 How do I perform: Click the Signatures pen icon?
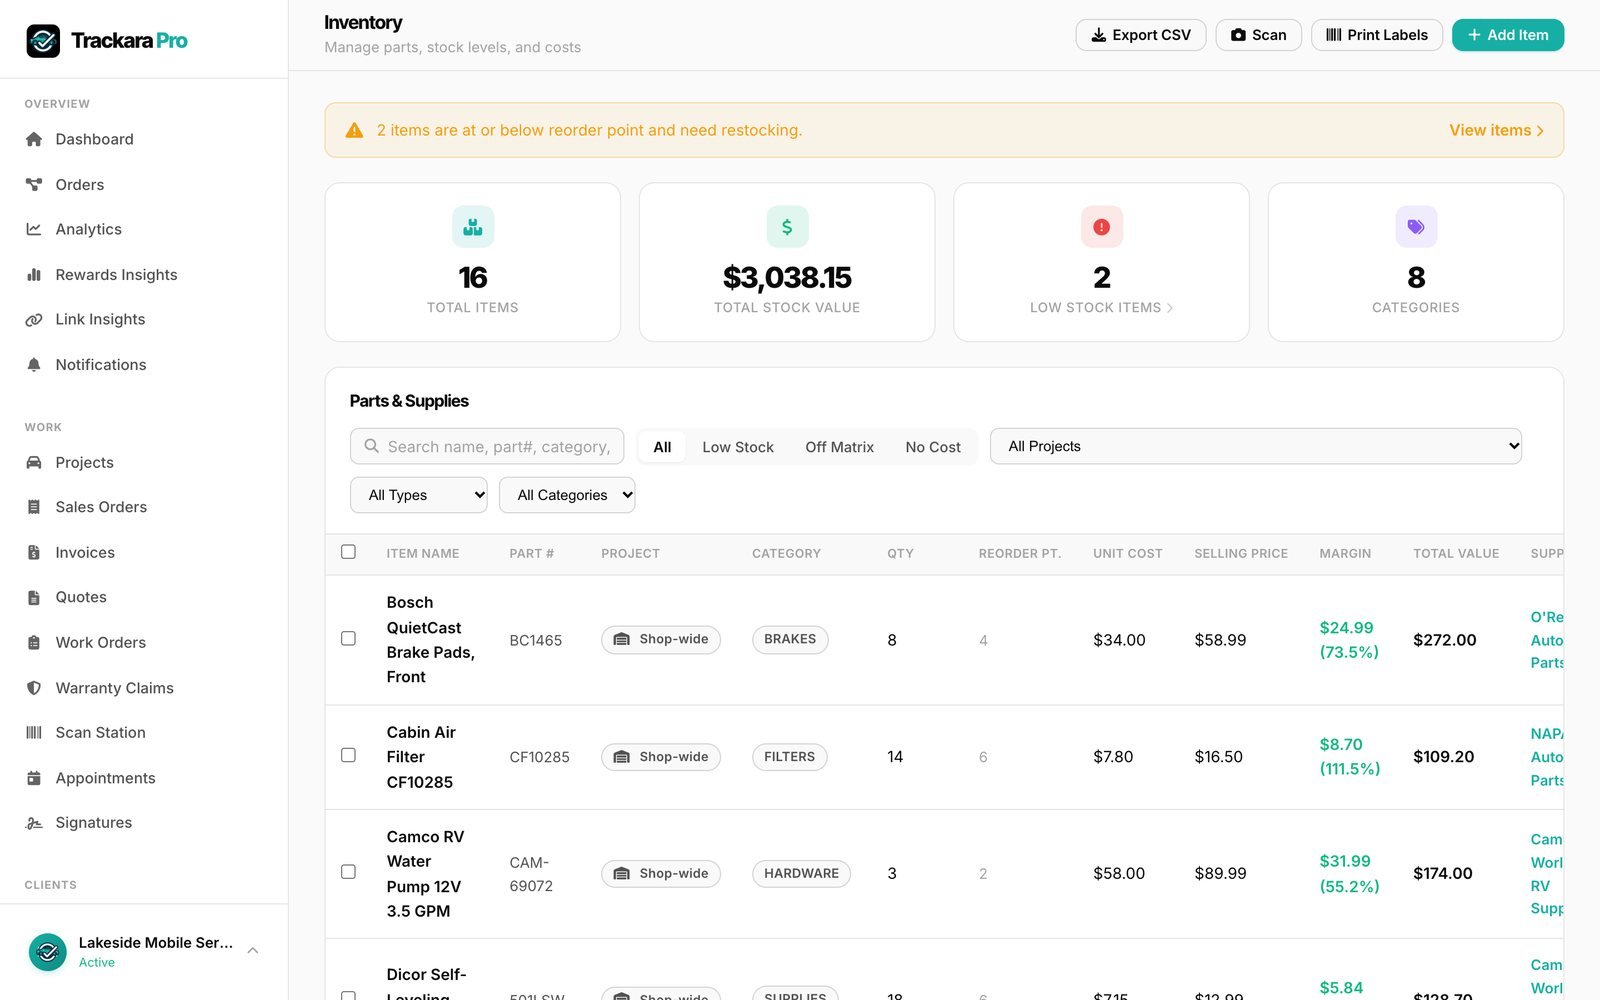[34, 823]
